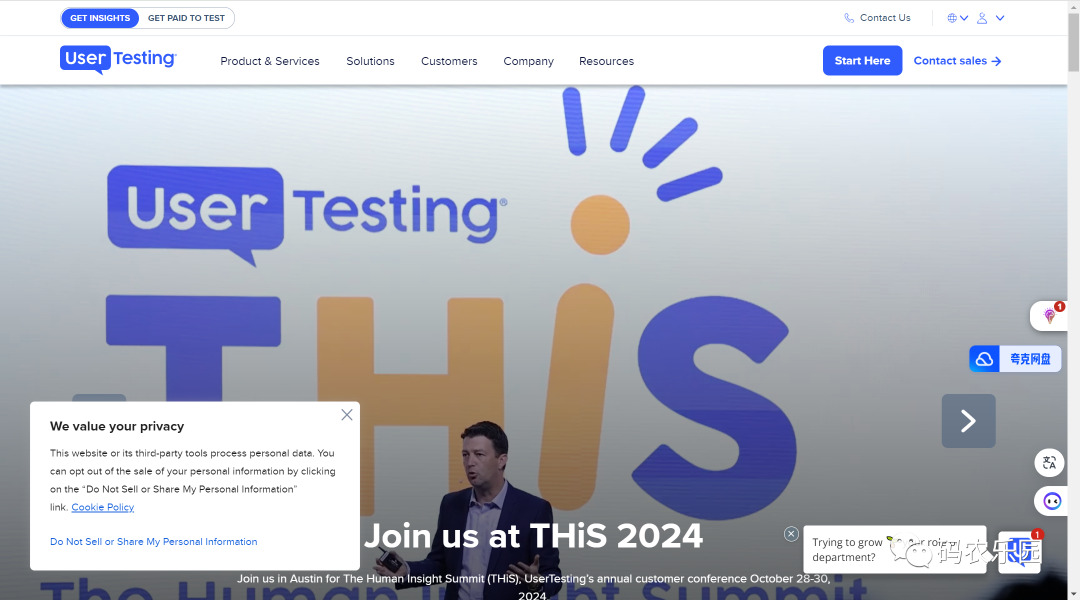Dismiss the chat prompt bubble
The width and height of the screenshot is (1080, 600).
pyautogui.click(x=791, y=534)
